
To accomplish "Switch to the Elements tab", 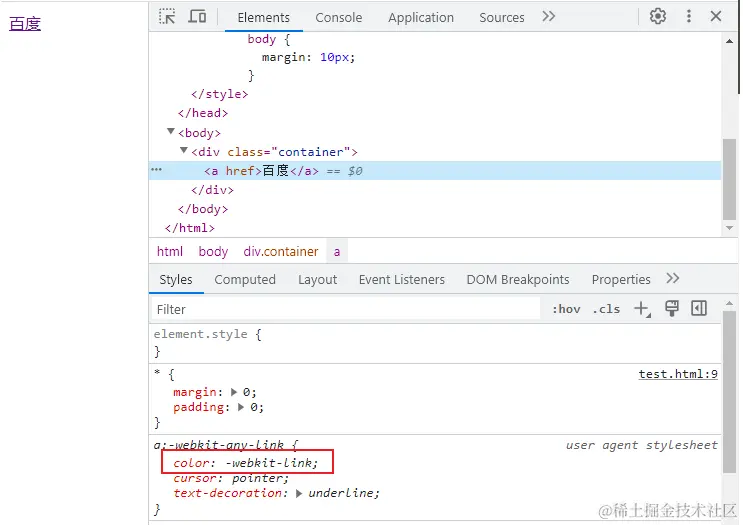I will coord(263,18).
